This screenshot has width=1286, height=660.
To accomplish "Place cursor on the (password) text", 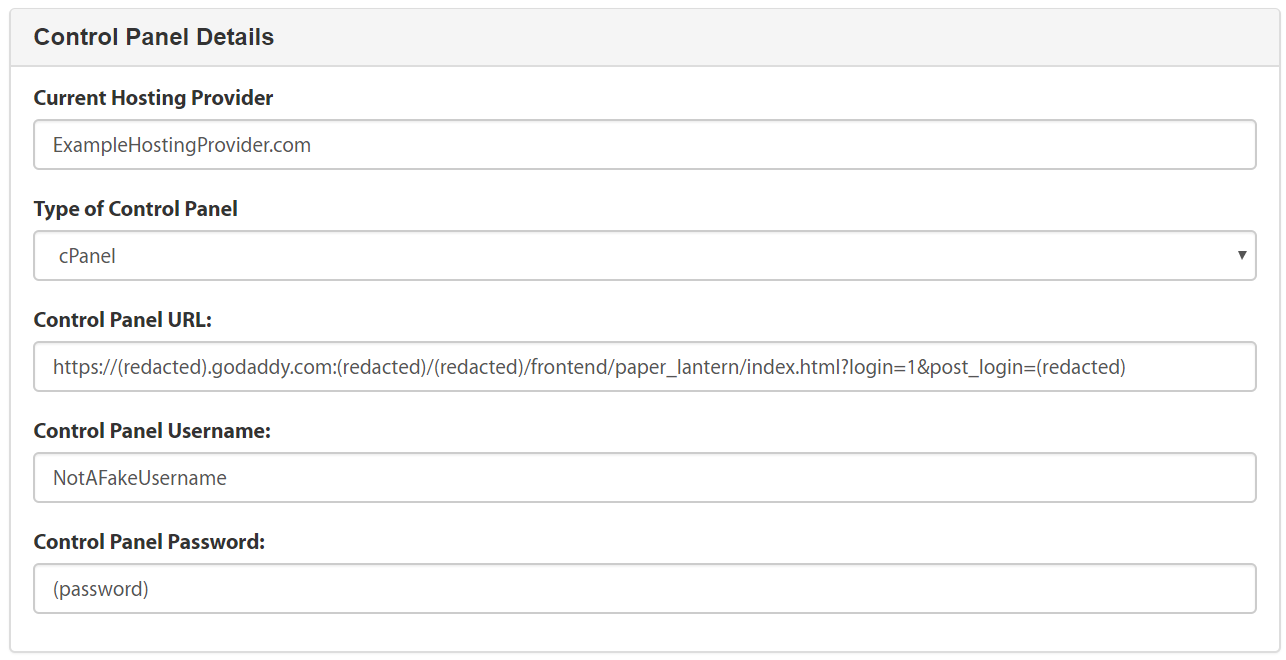I will (101, 589).
